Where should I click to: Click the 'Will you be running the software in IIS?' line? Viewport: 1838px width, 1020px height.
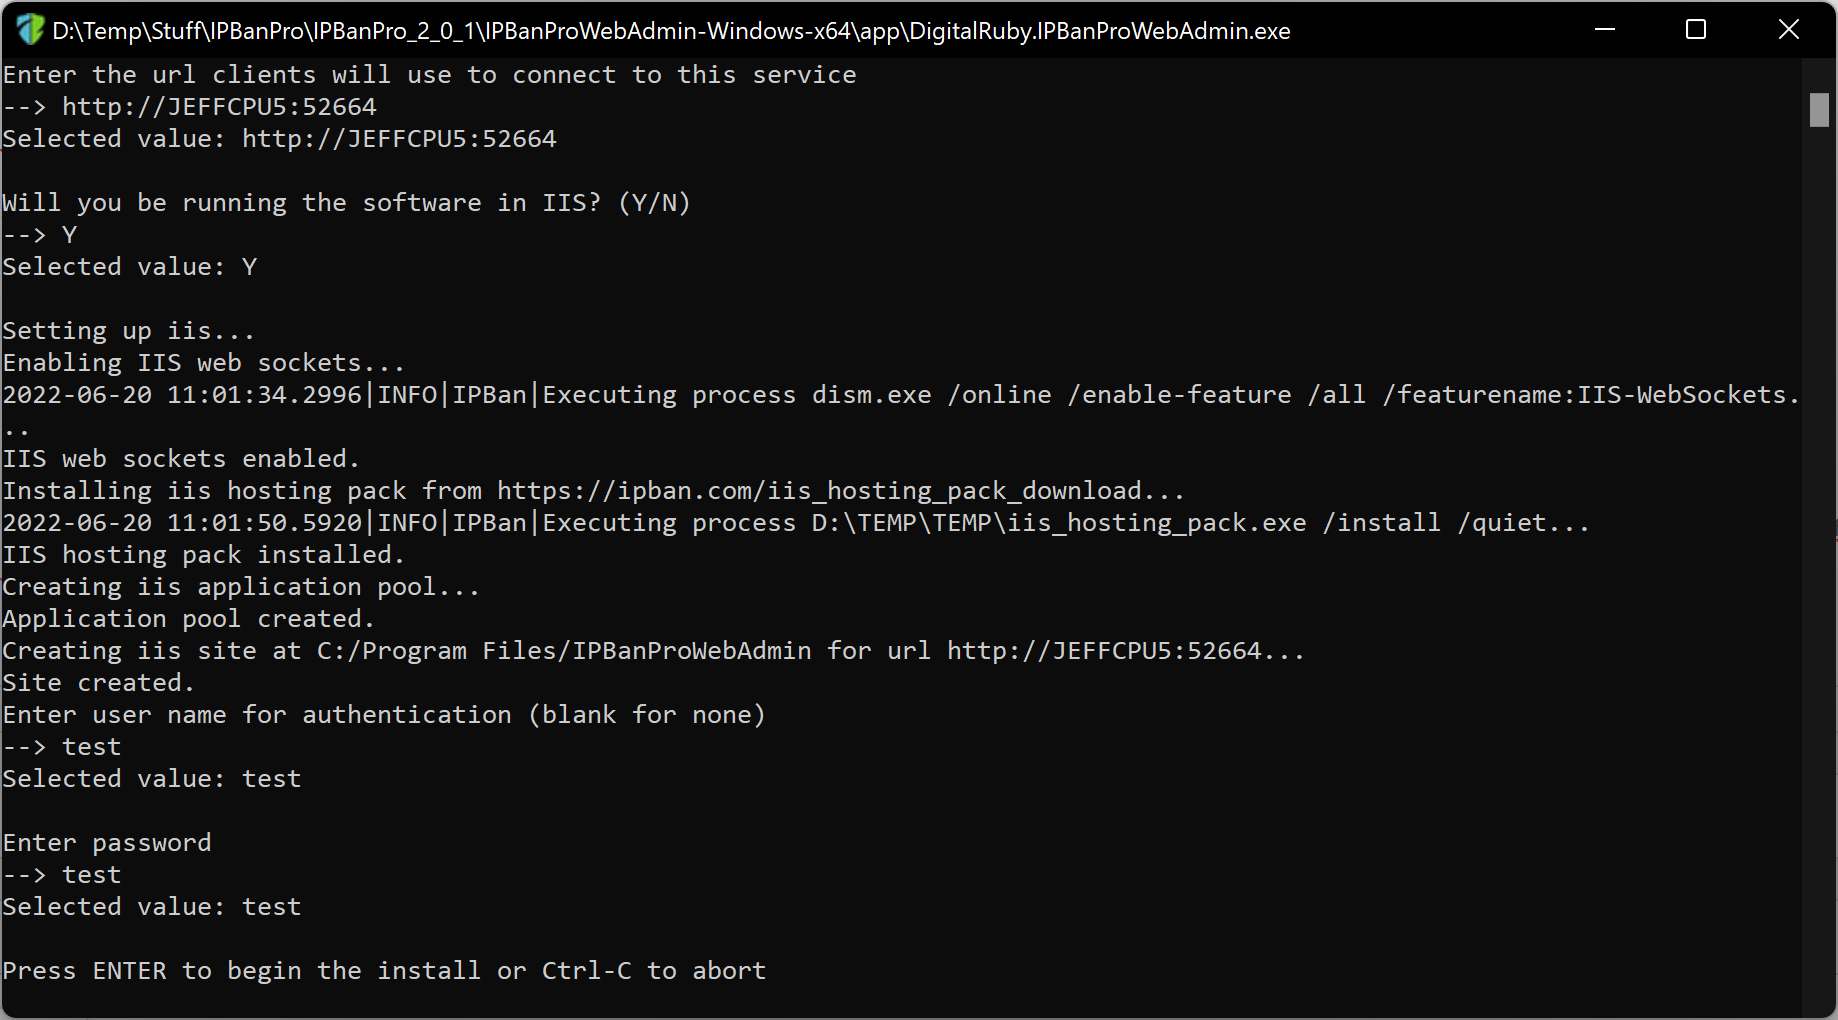346,203
